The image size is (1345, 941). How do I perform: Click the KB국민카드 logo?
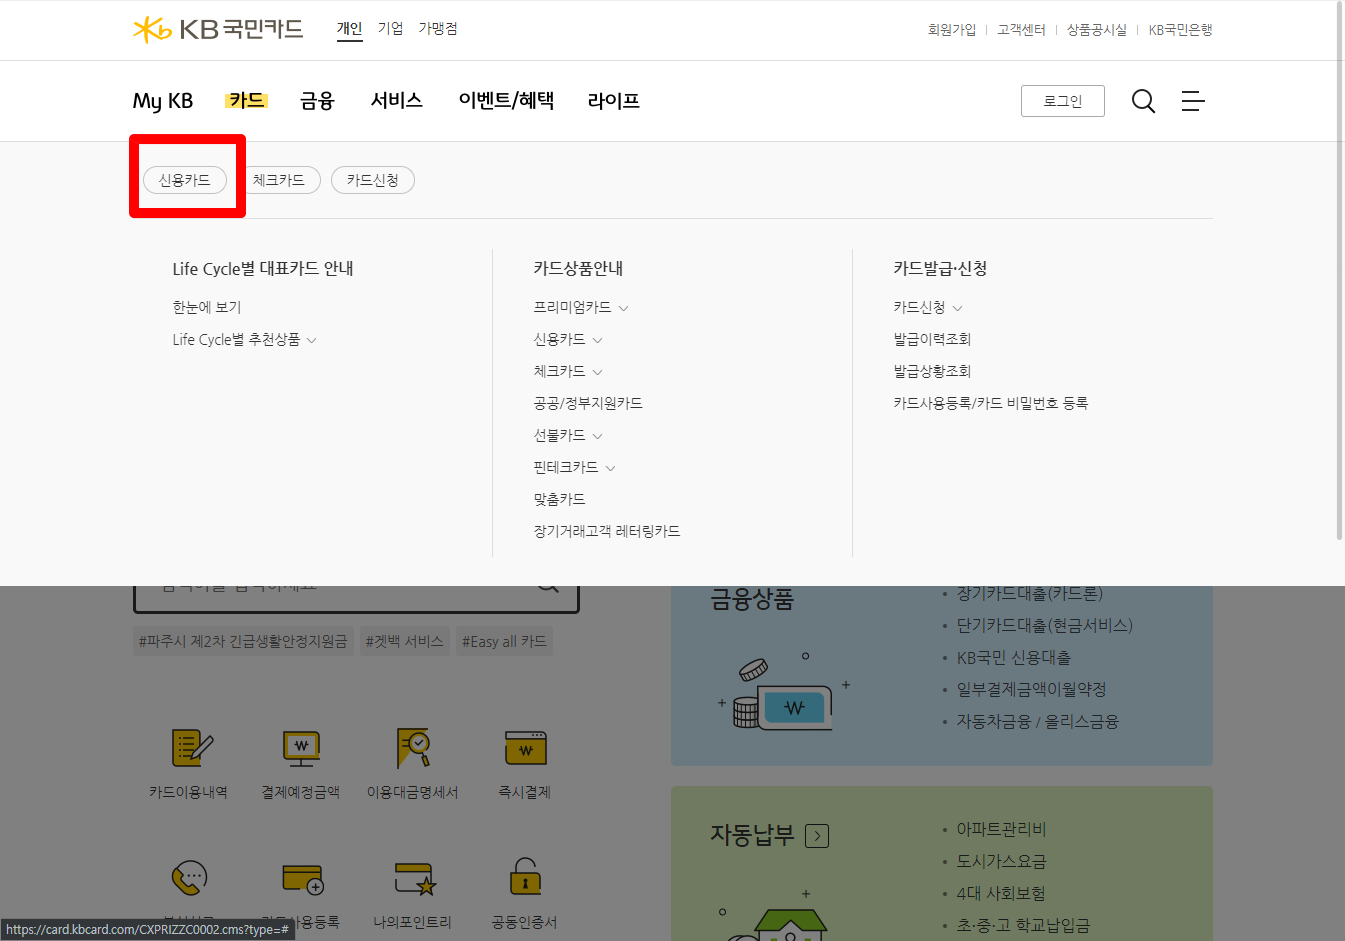(x=218, y=29)
